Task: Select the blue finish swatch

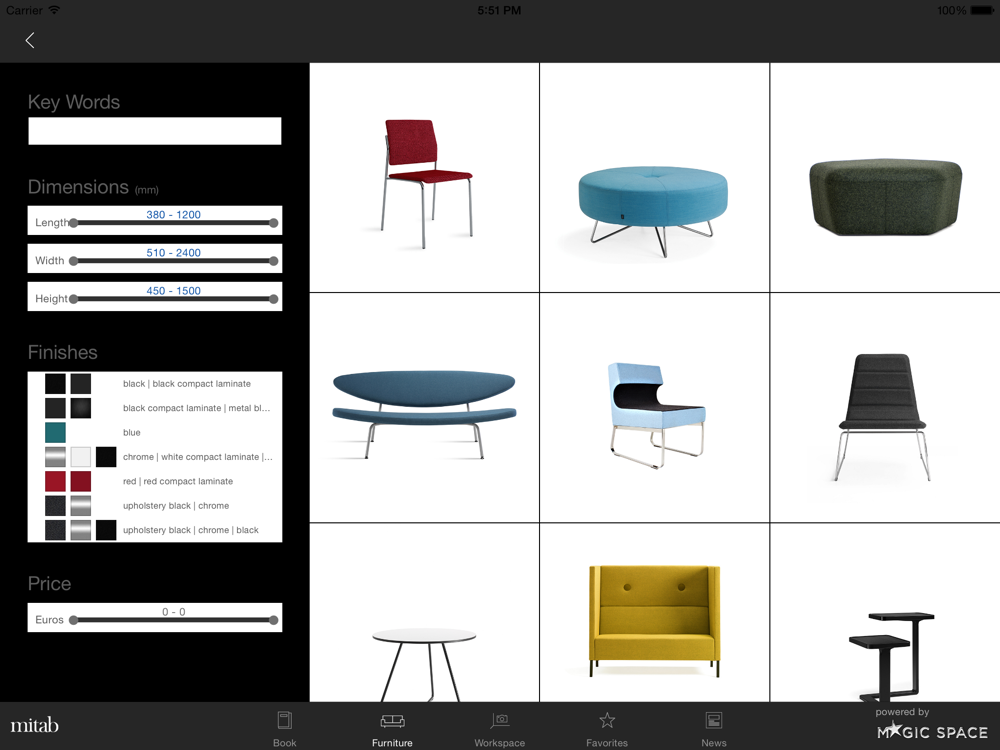Action: click(x=55, y=432)
